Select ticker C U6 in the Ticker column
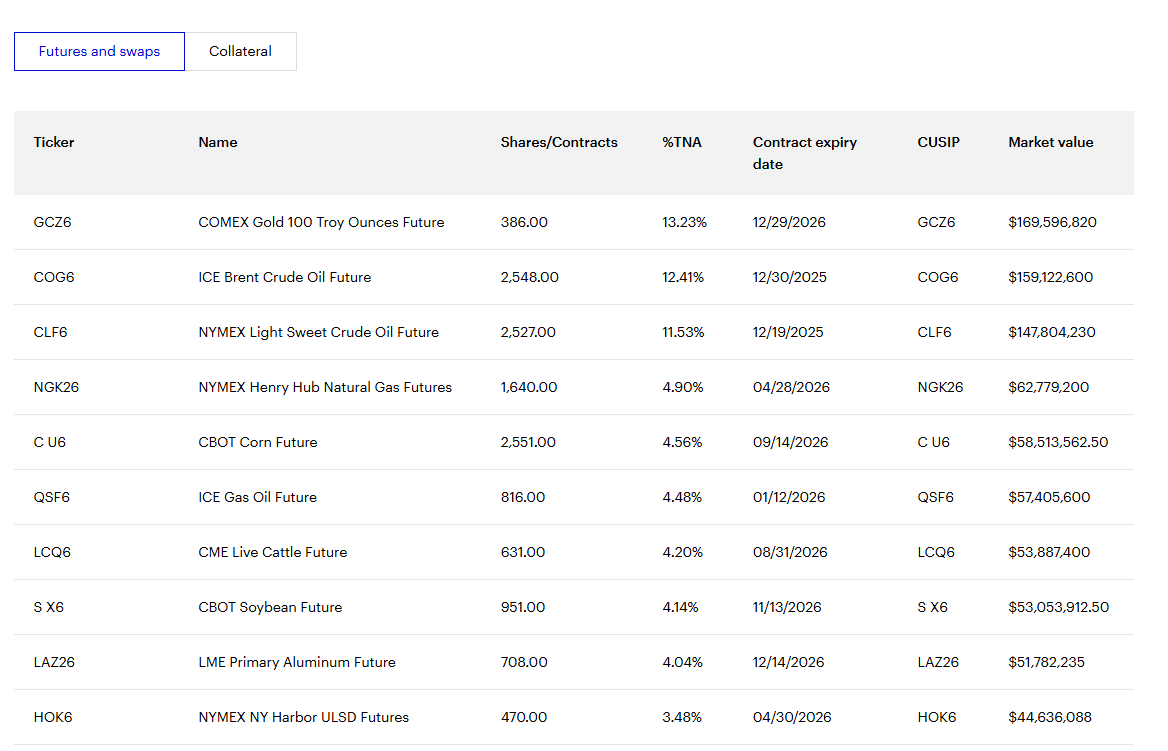 49,443
